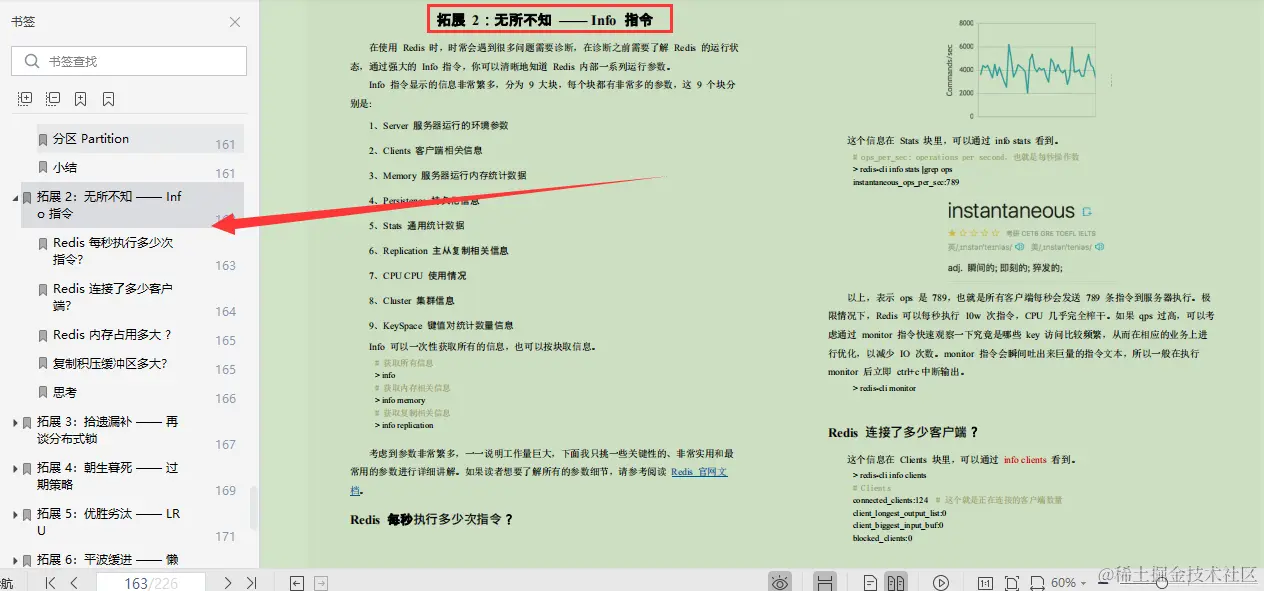
Task: Add a new bookmark using the bookmark-plus icon
Action: pyautogui.click(x=78, y=98)
